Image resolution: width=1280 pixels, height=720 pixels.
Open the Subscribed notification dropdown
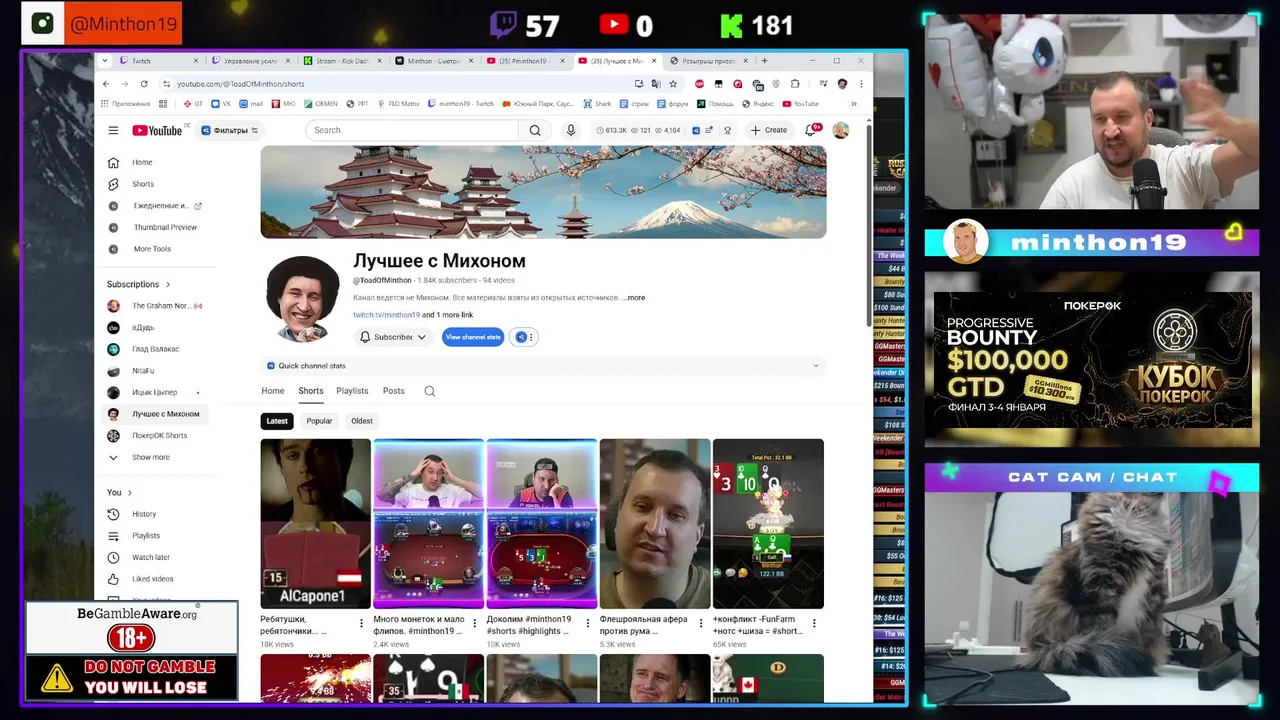pyautogui.click(x=394, y=337)
